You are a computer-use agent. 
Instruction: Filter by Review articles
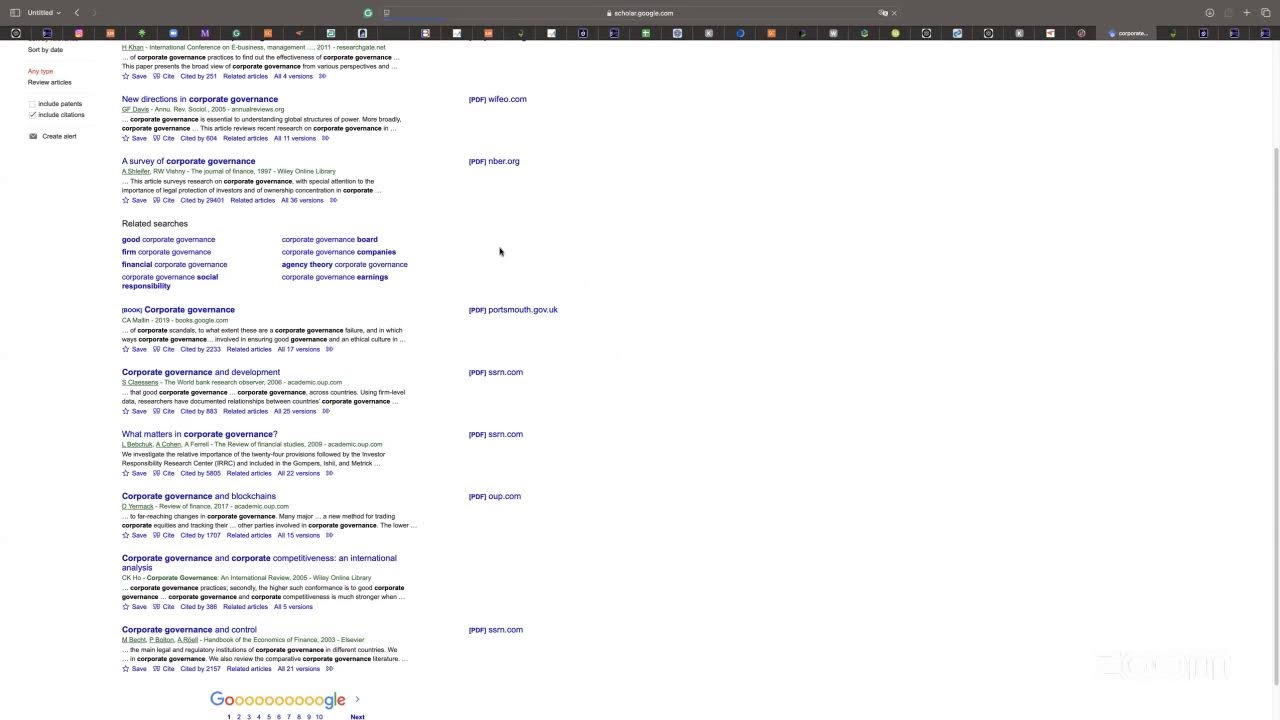pos(50,82)
